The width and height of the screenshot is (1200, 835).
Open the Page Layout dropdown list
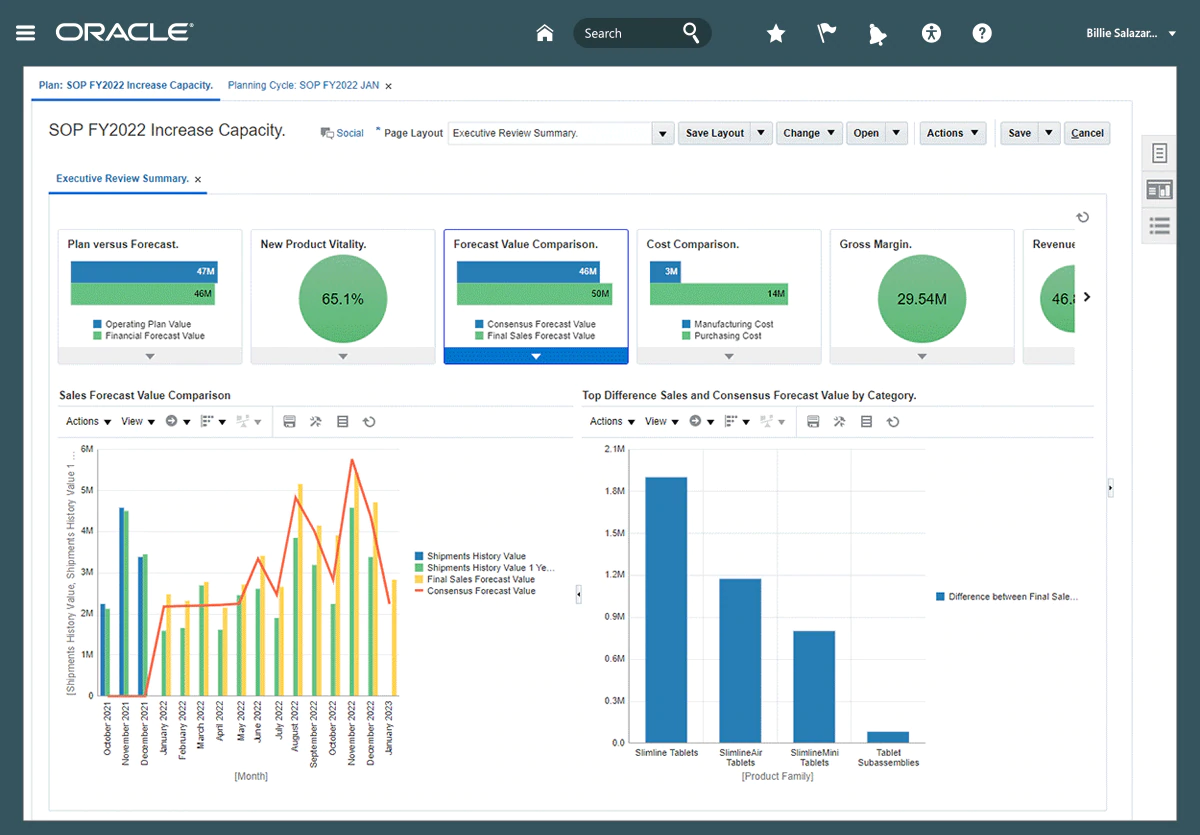click(662, 133)
